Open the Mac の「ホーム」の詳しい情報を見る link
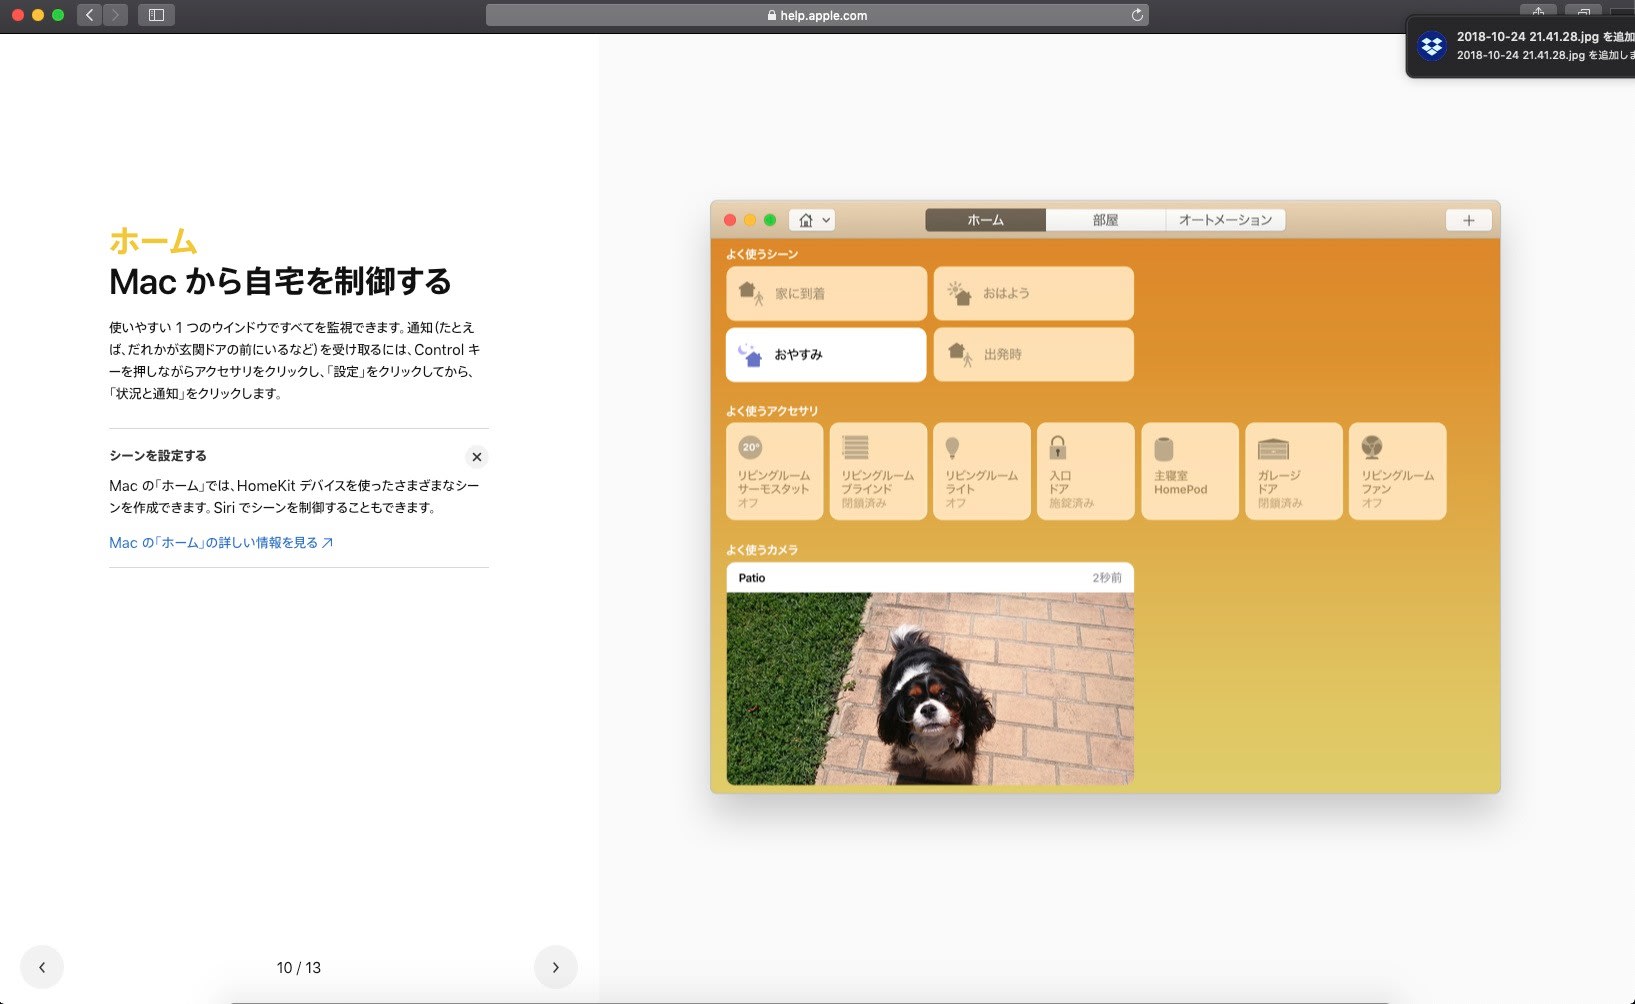The image size is (1635, 1004). click(221, 543)
